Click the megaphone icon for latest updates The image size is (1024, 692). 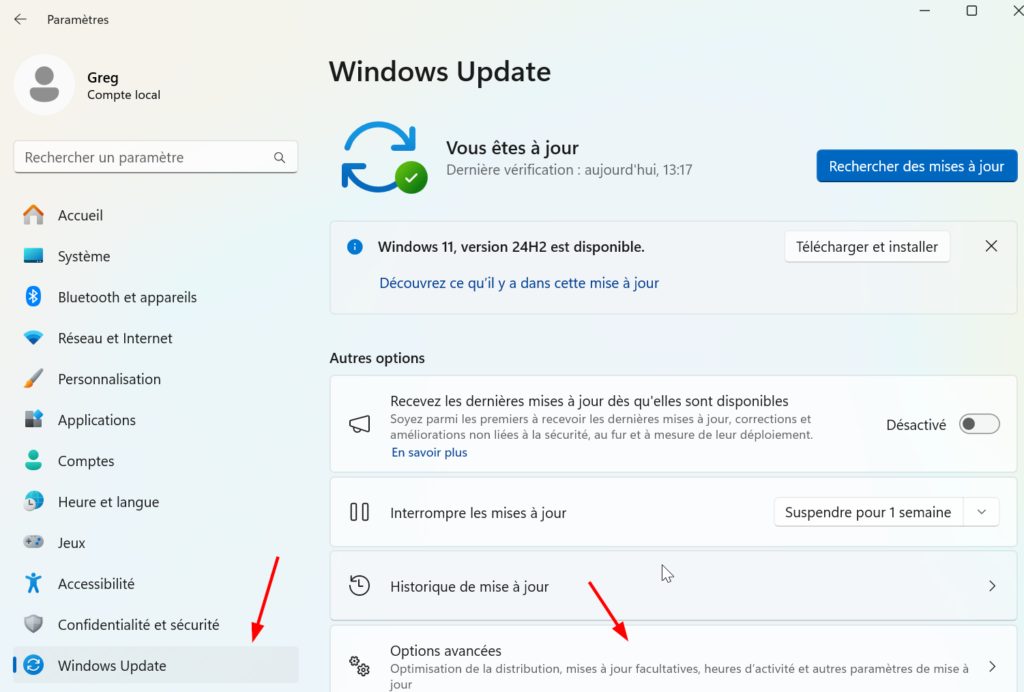[359, 424]
